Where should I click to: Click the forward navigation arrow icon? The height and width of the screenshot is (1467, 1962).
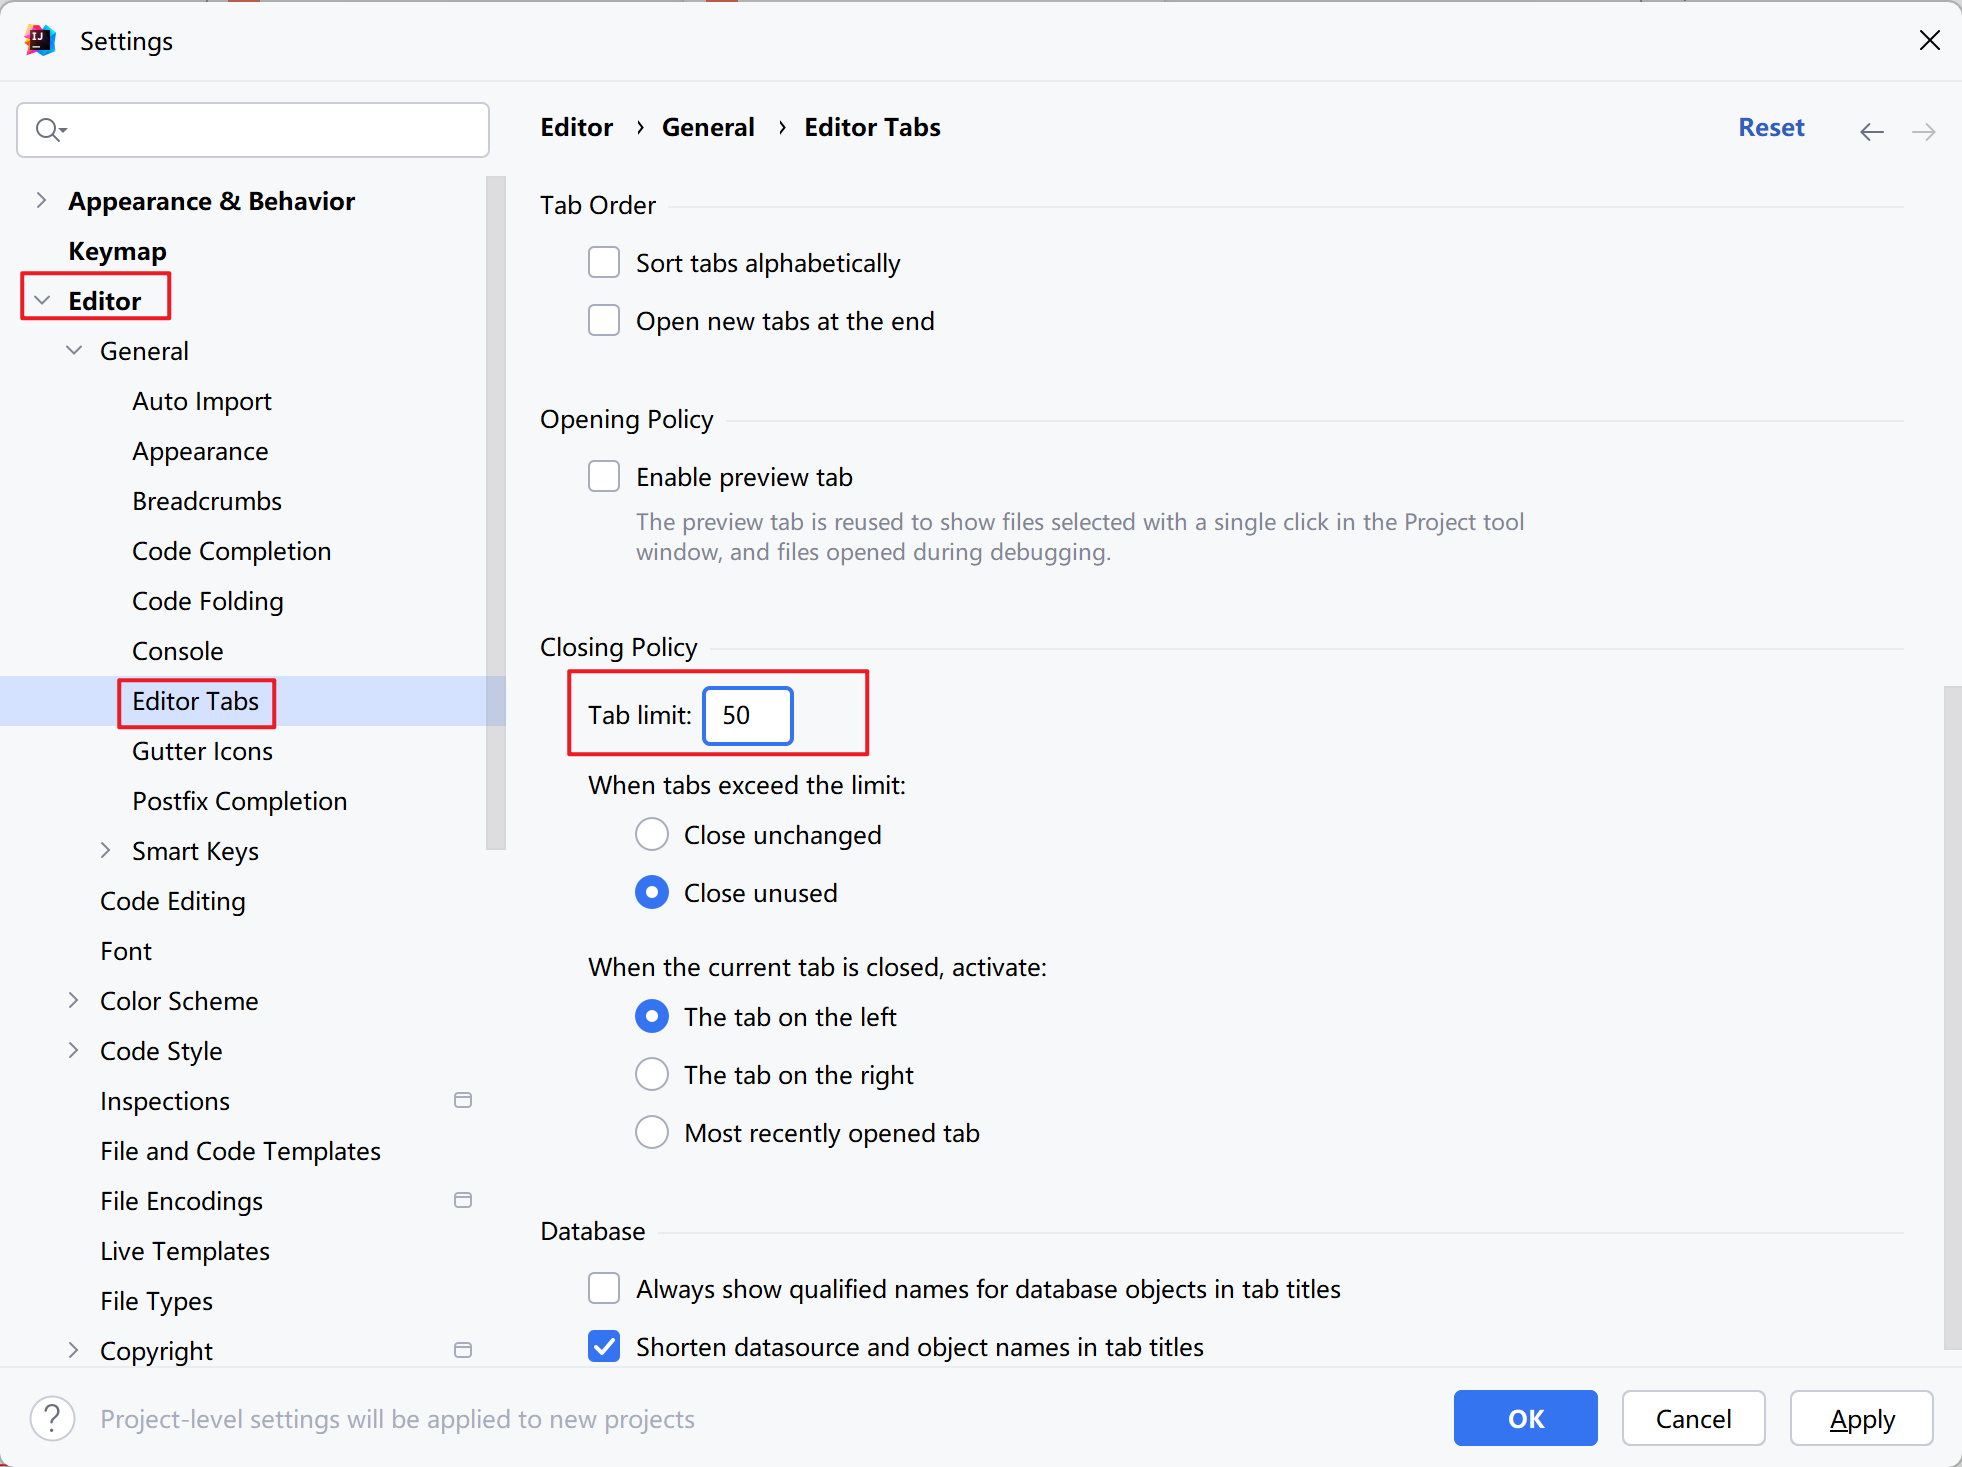pyautogui.click(x=1923, y=131)
